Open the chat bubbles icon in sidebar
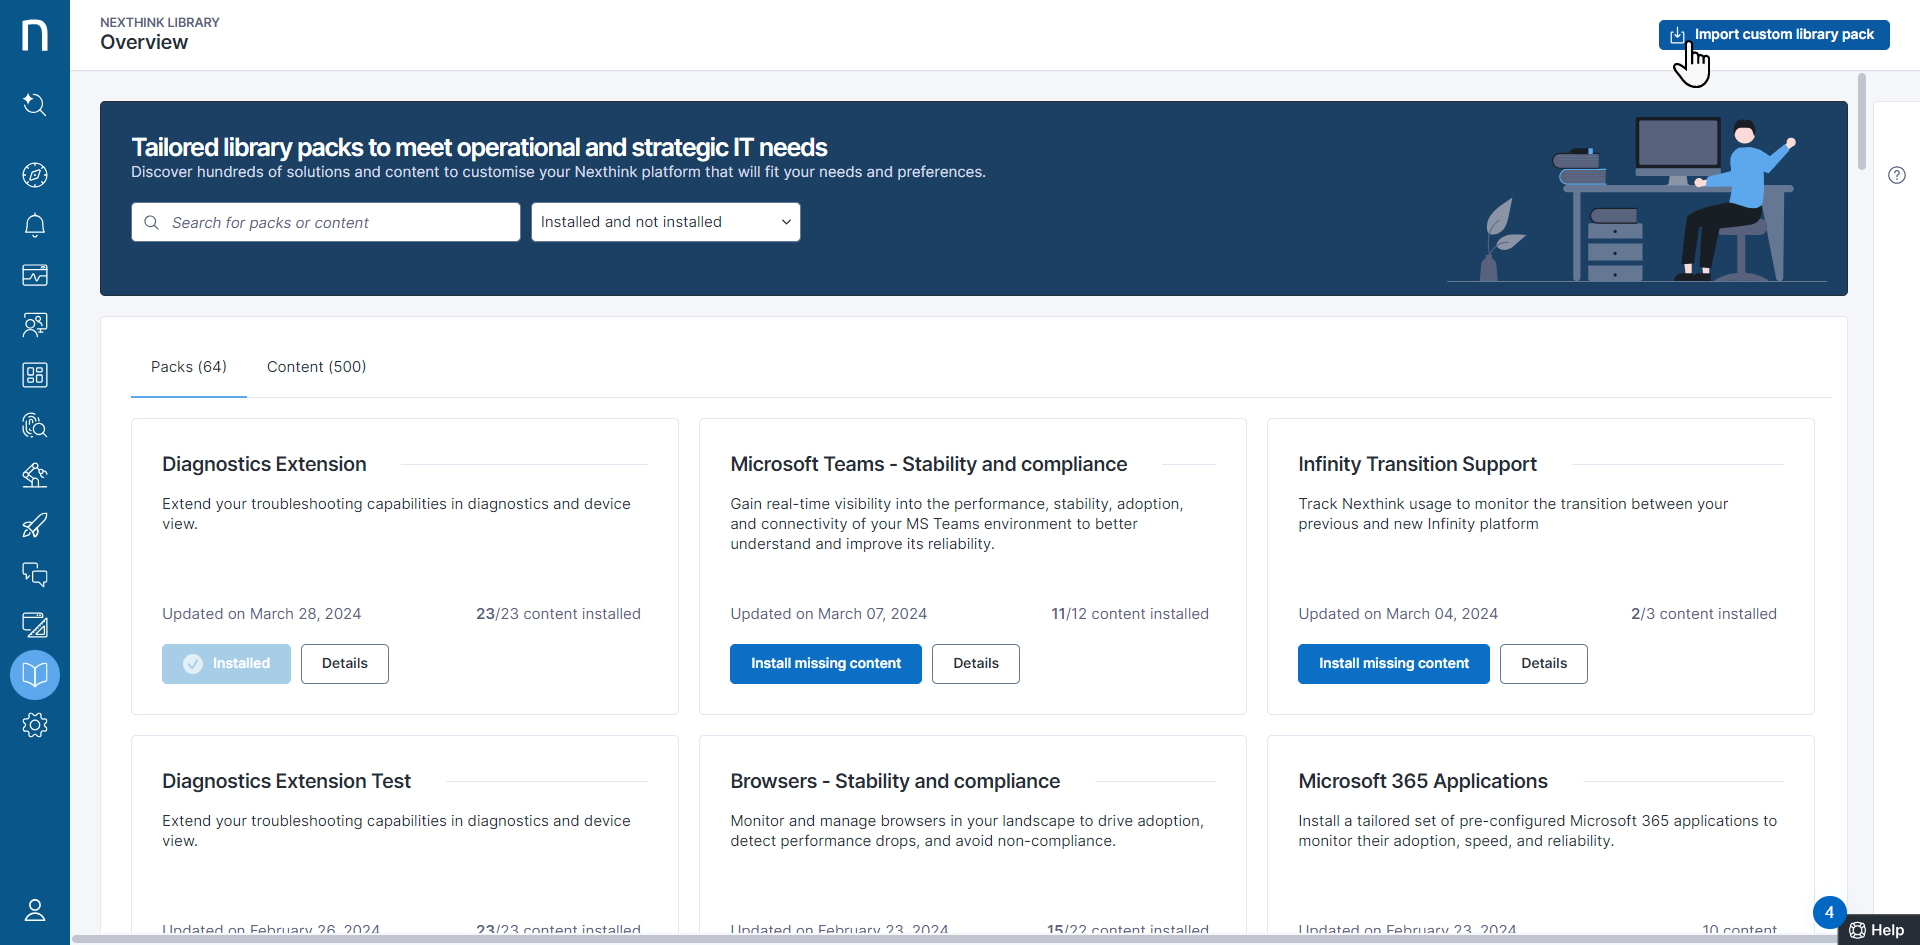Screen dimensions: 1920x945 35,575
